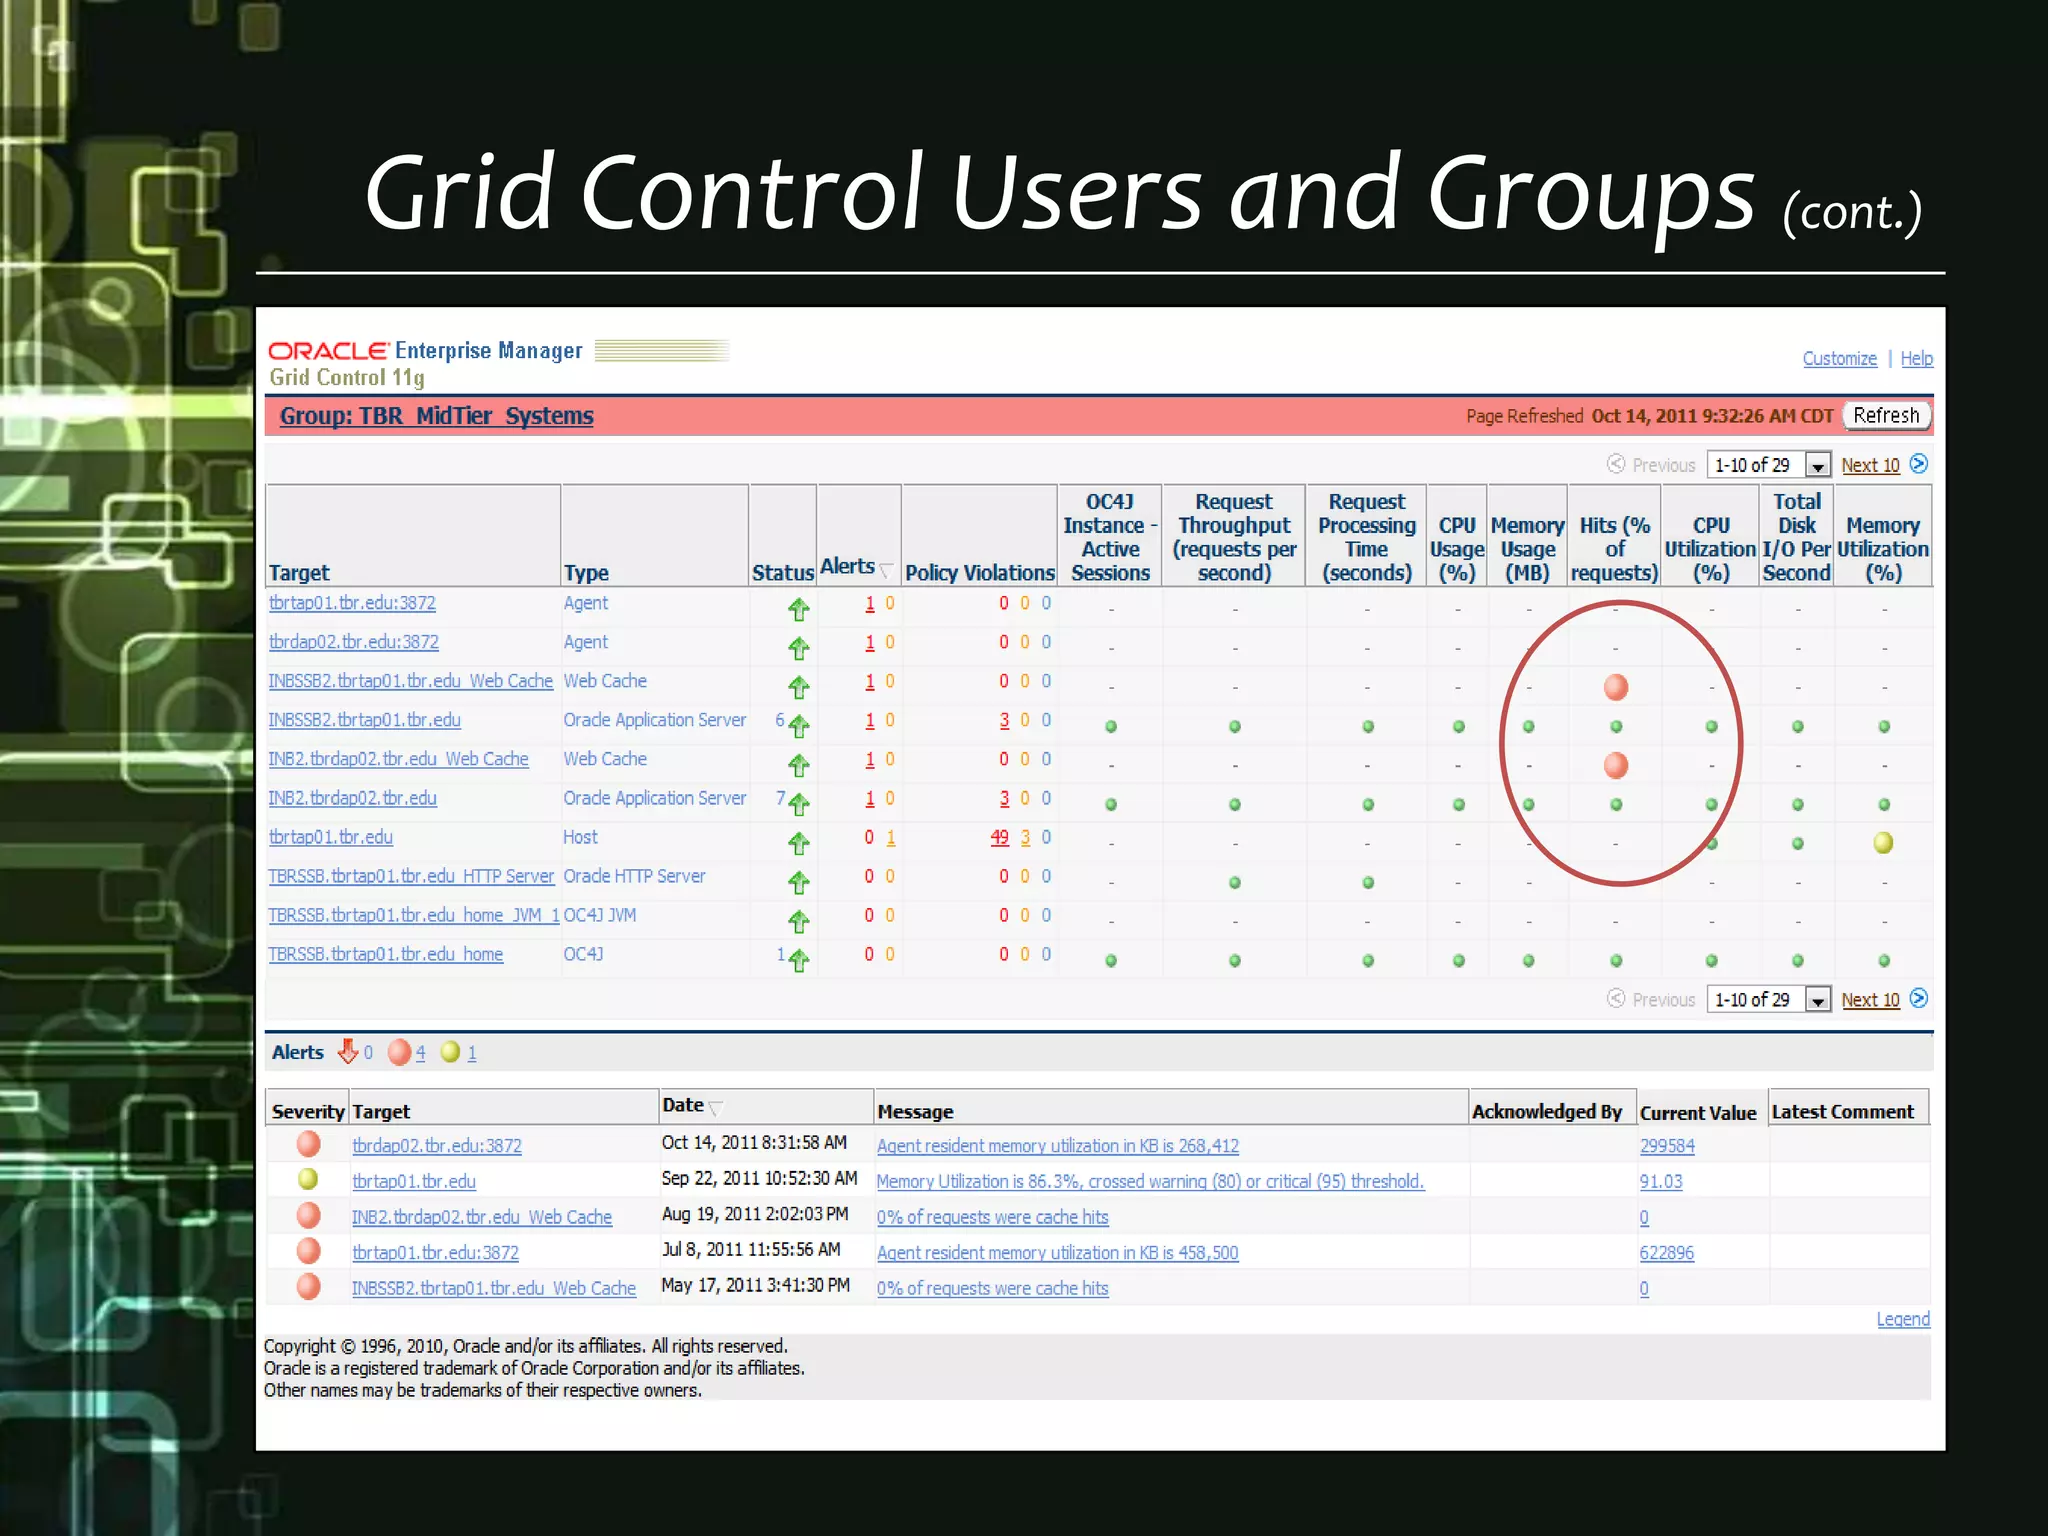This screenshot has height=1536, width=2048.
Task: Click the top Next 10 arrow icon
Action: (x=1918, y=464)
